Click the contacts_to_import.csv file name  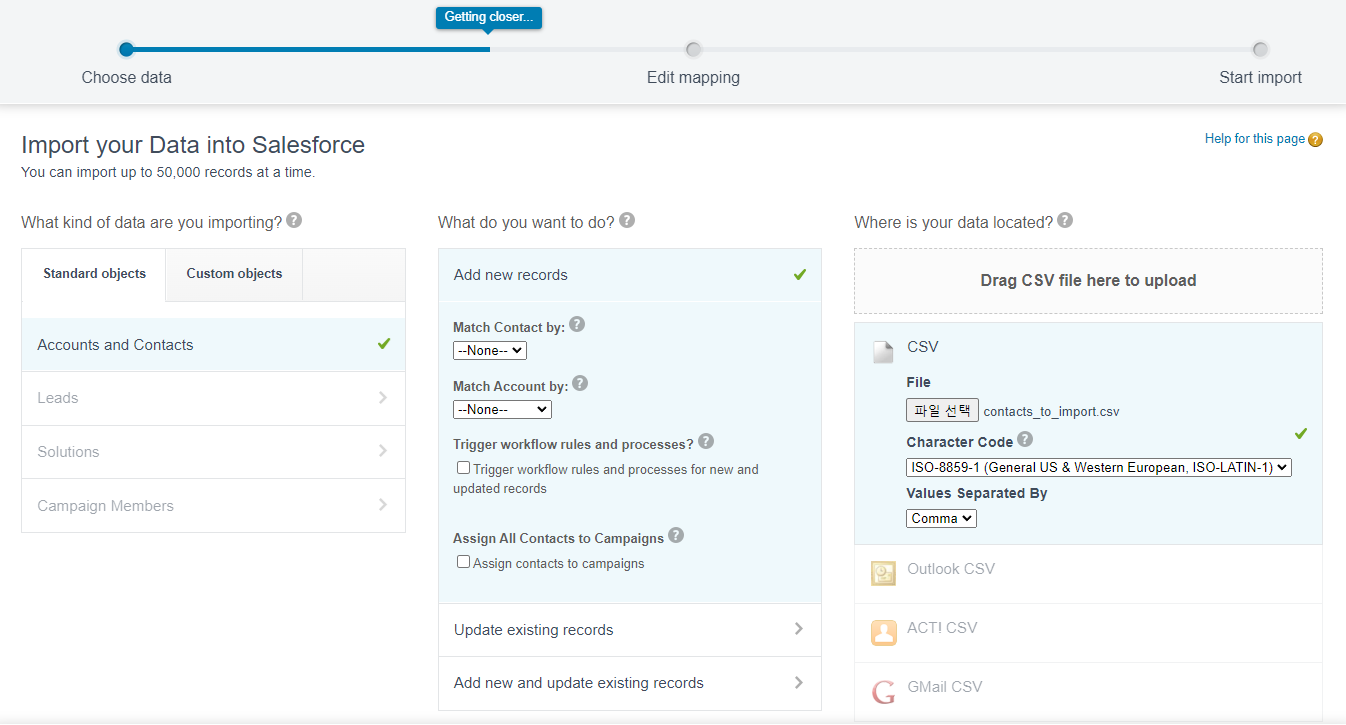(x=1051, y=411)
